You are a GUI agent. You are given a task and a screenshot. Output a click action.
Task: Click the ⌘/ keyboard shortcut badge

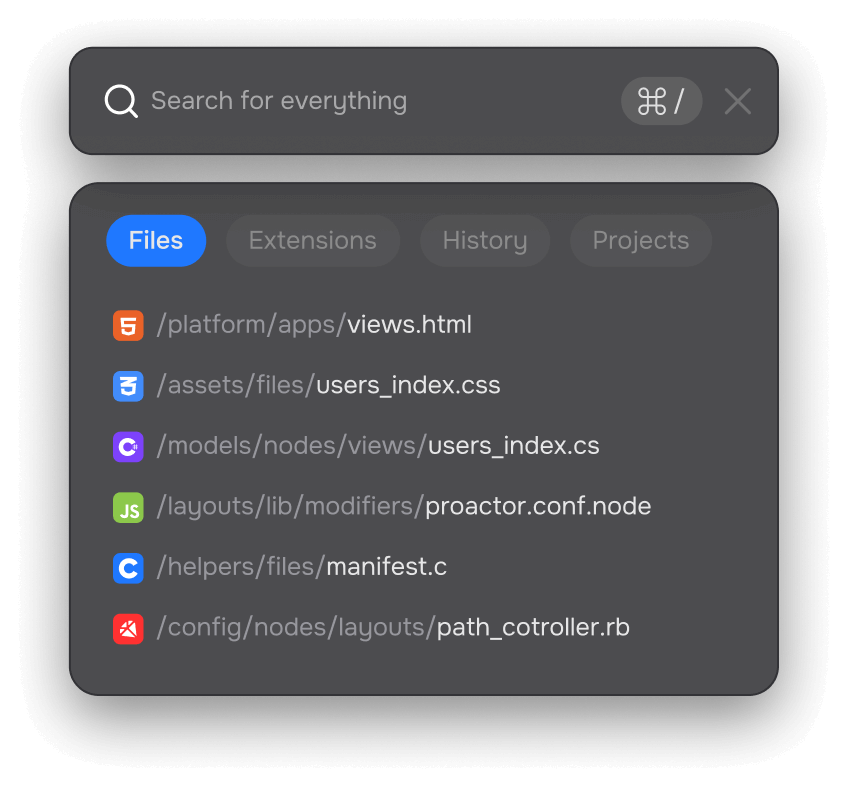pos(661,101)
